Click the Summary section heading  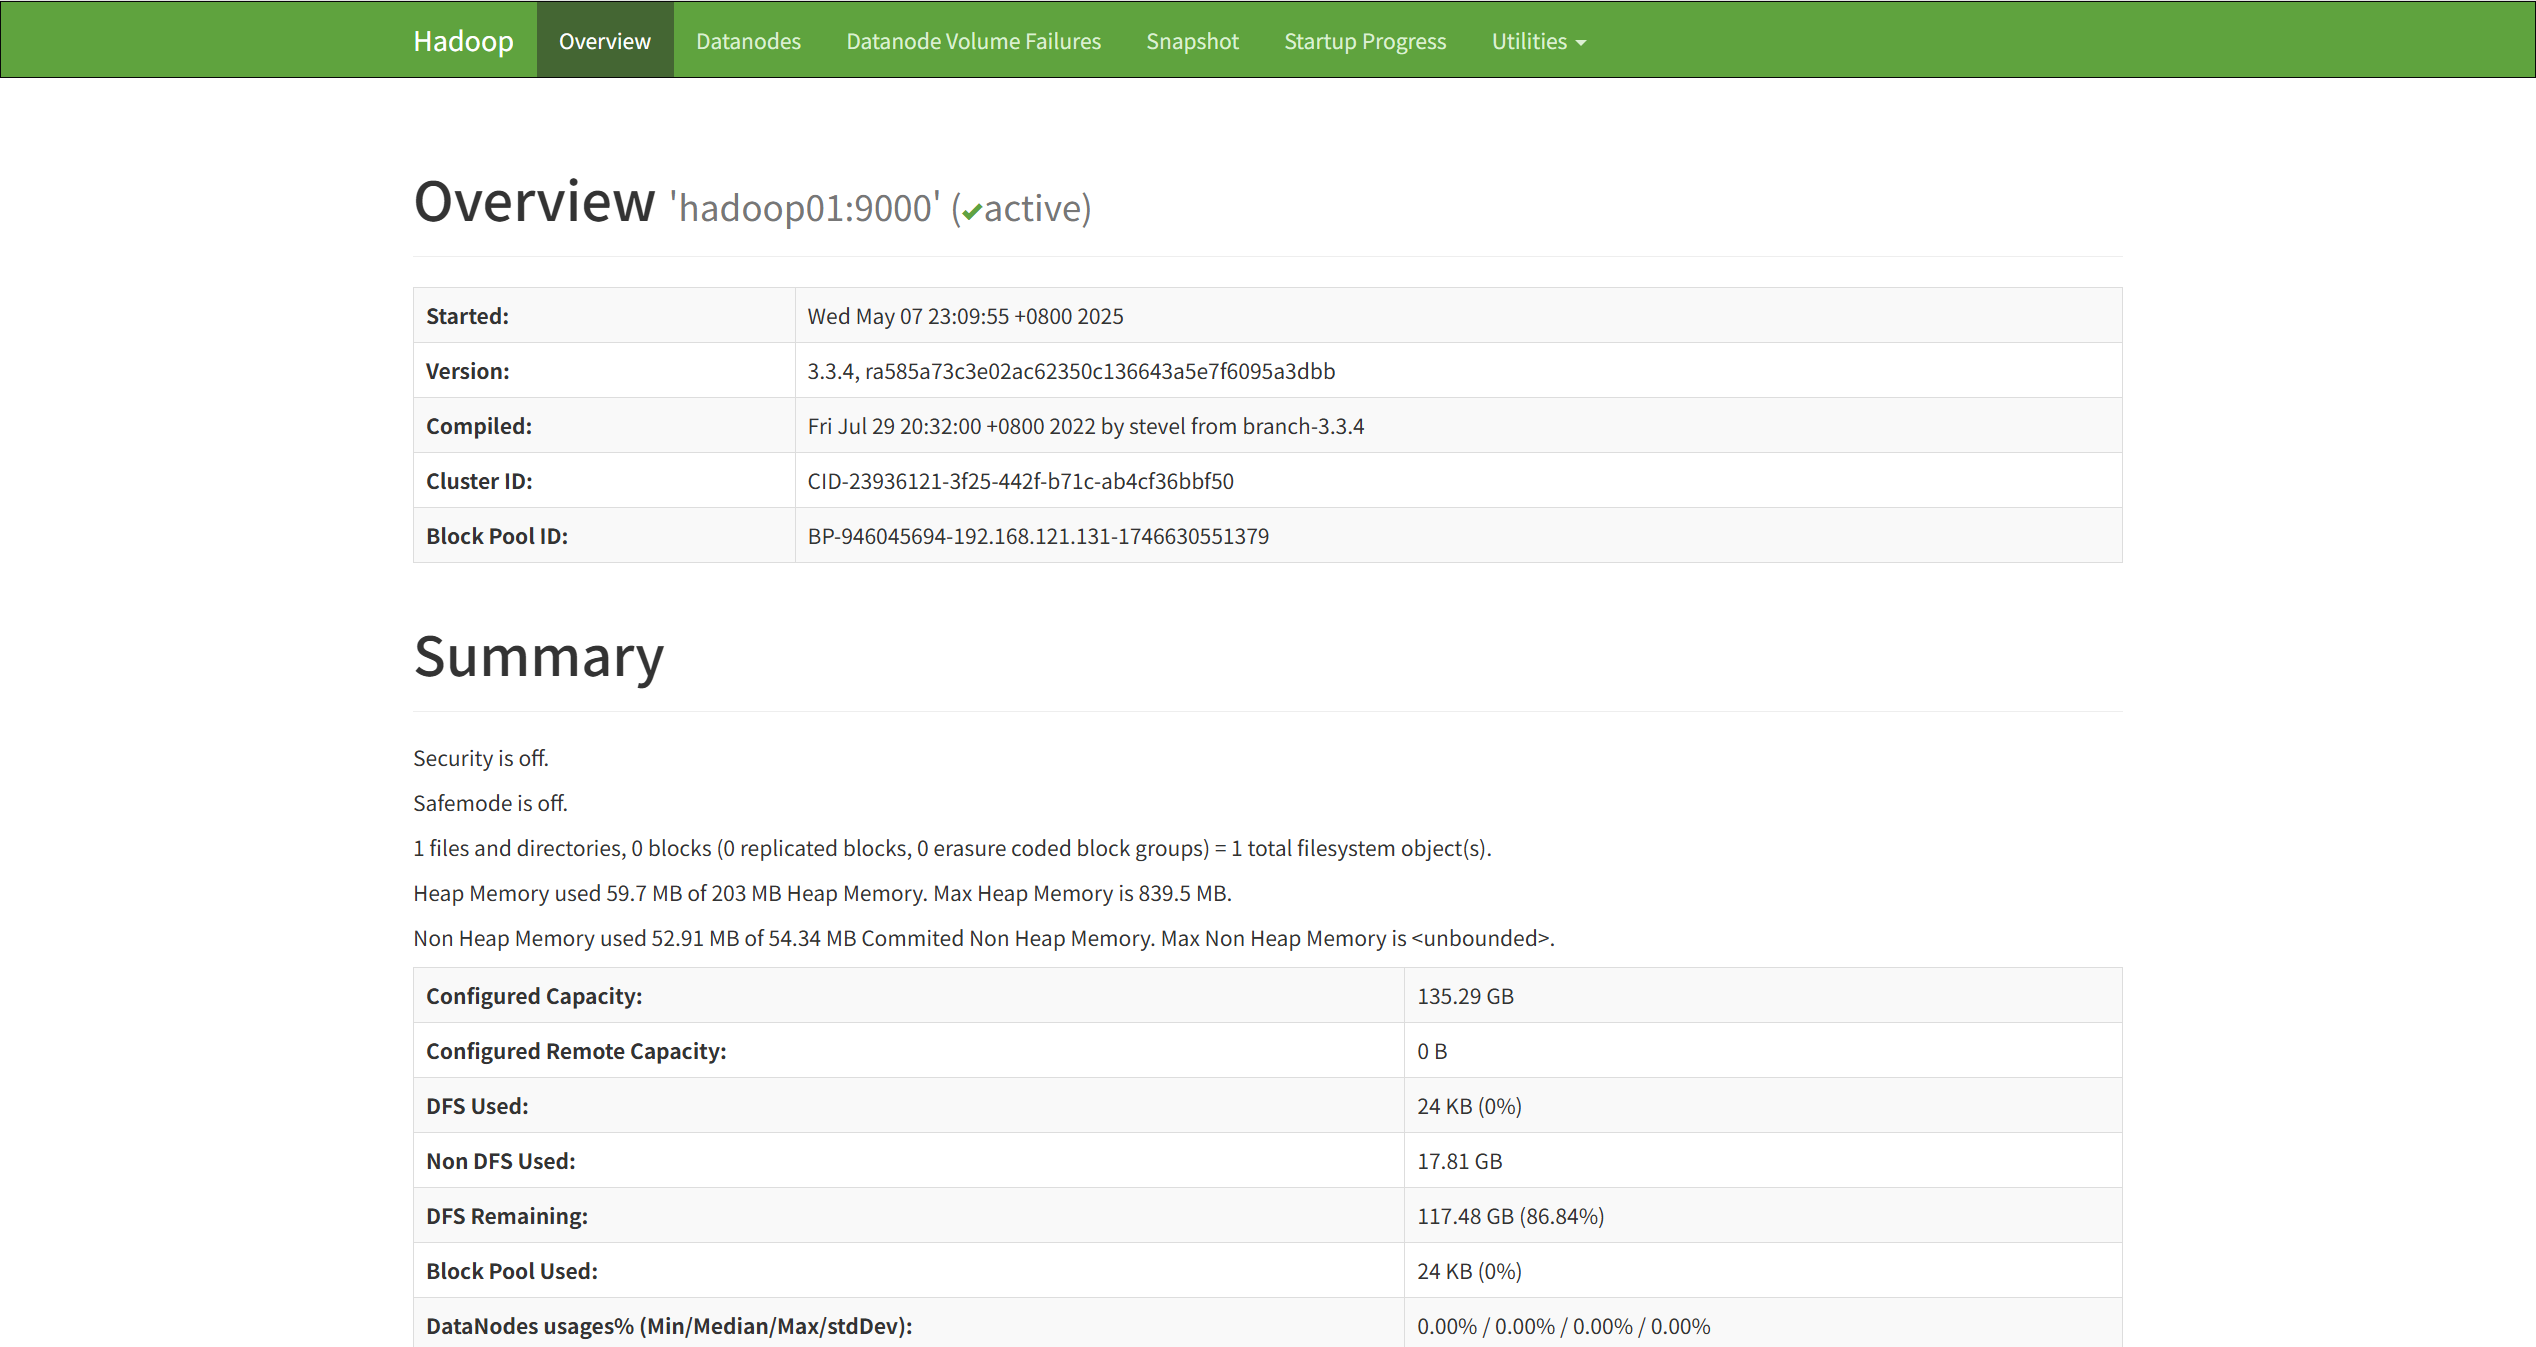(x=538, y=657)
